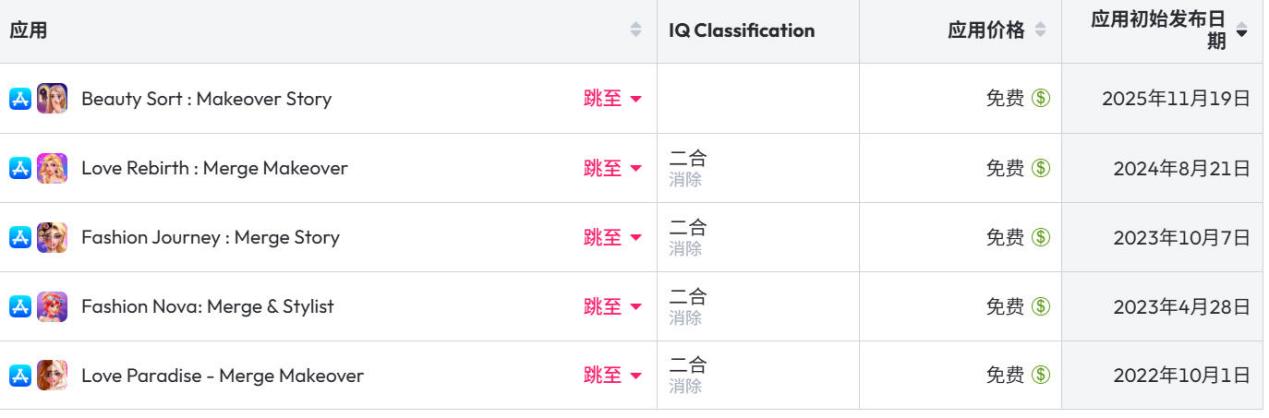Sort by 应用初始发布日期 column header

pyautogui.click(x=1242, y=31)
